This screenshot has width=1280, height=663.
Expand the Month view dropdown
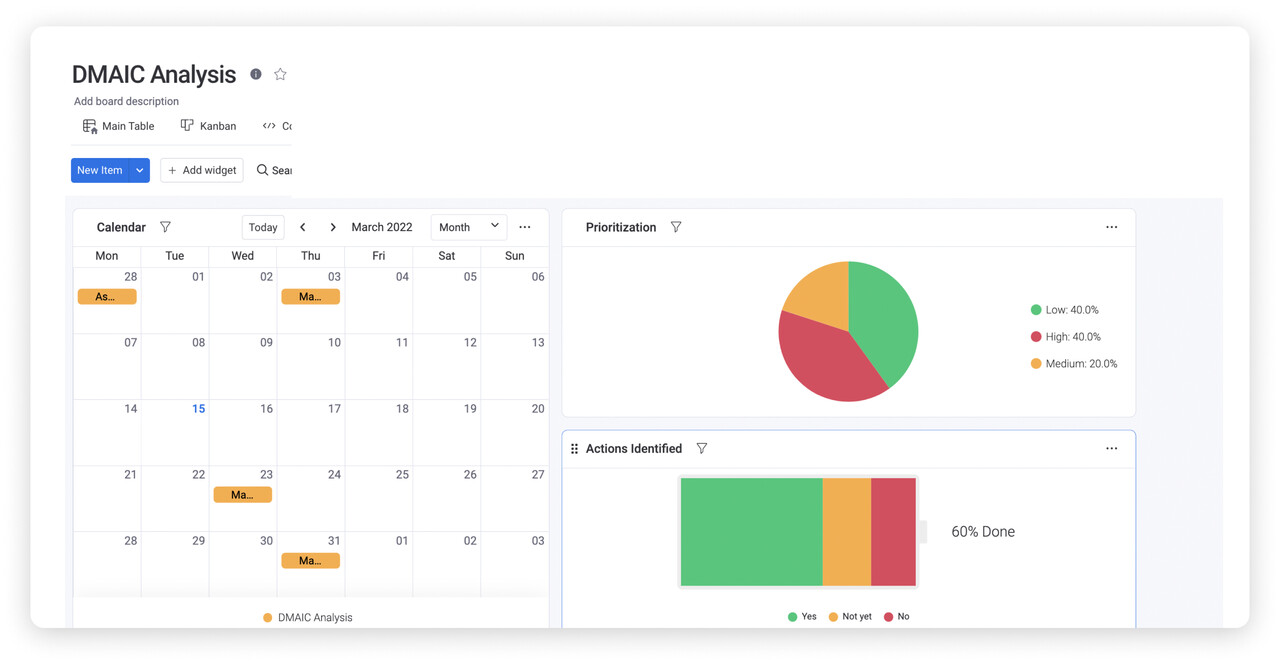[x=468, y=227]
